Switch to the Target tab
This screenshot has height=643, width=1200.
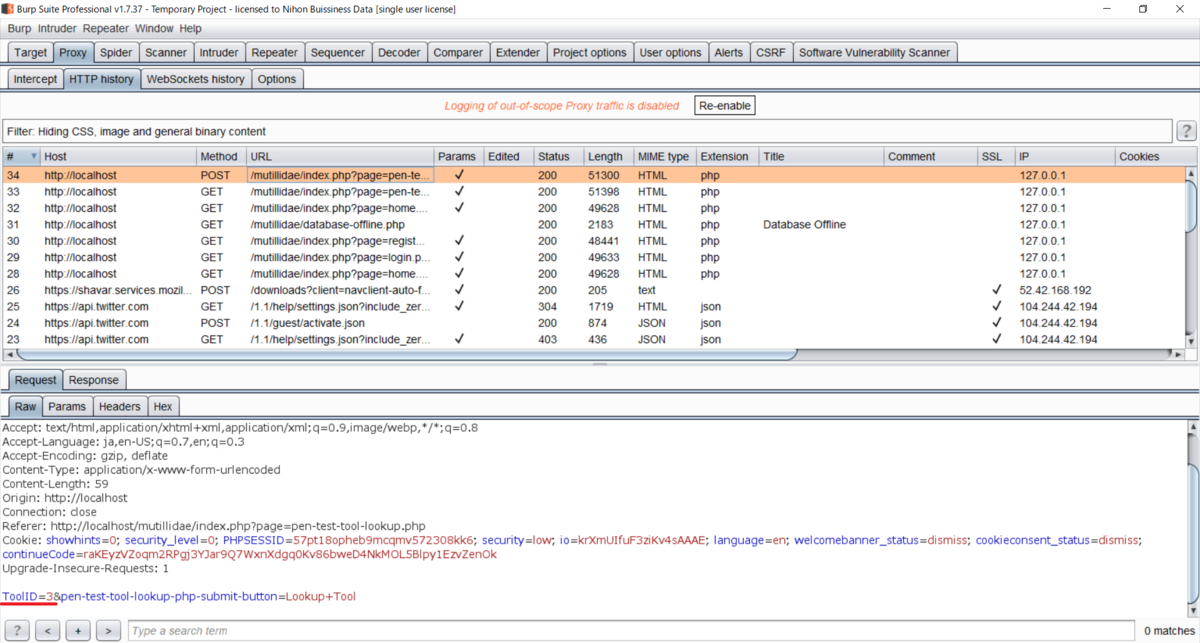30,53
